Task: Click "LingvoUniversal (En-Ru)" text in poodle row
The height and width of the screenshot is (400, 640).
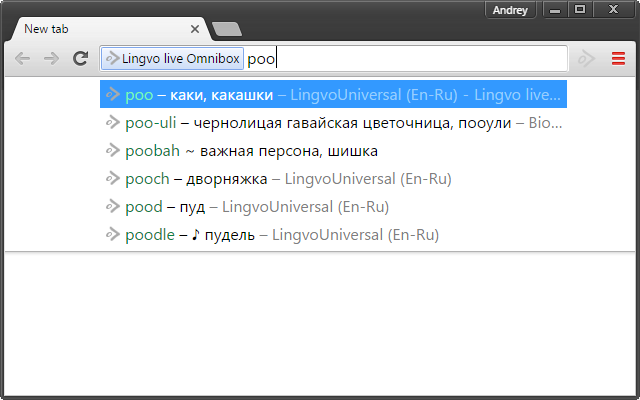Action: [355, 235]
